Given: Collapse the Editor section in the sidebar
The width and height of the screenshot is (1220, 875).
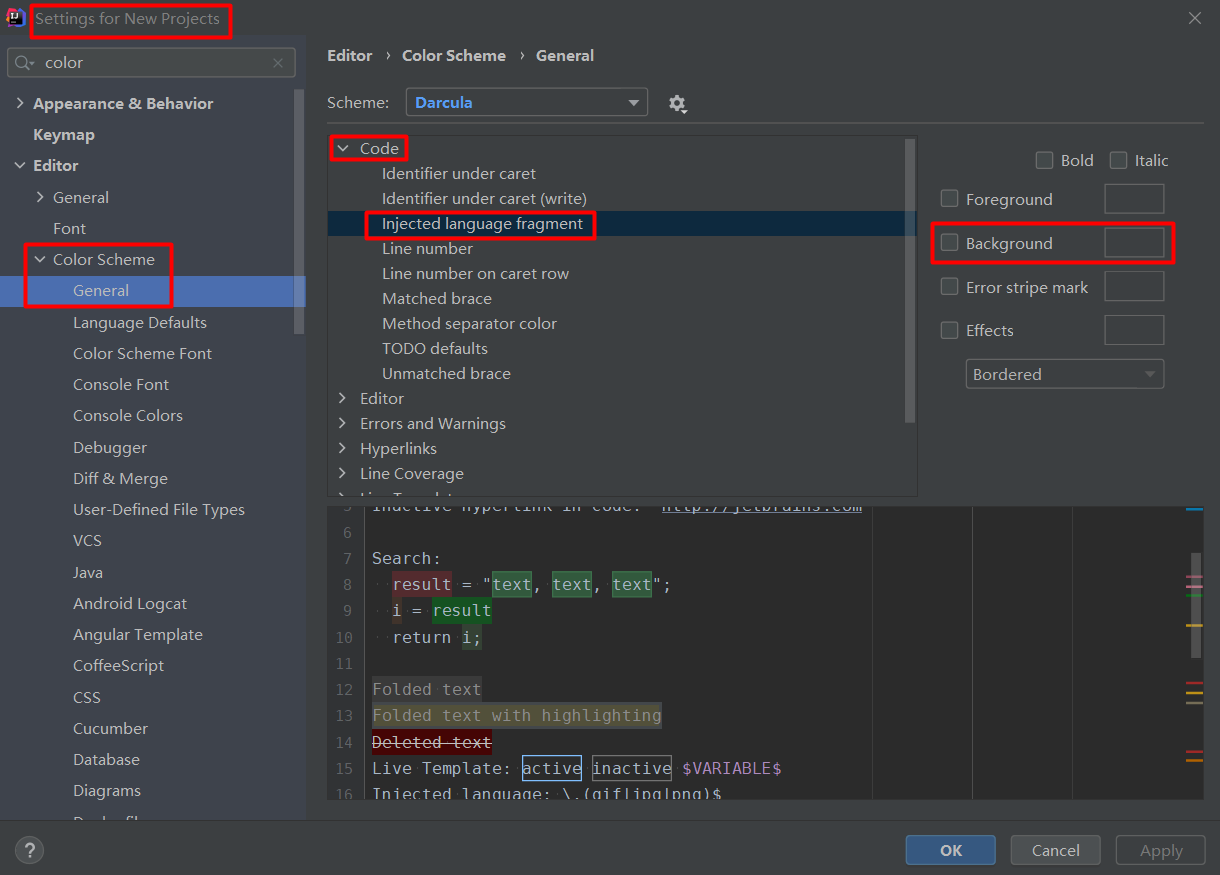Looking at the screenshot, I should pos(20,165).
